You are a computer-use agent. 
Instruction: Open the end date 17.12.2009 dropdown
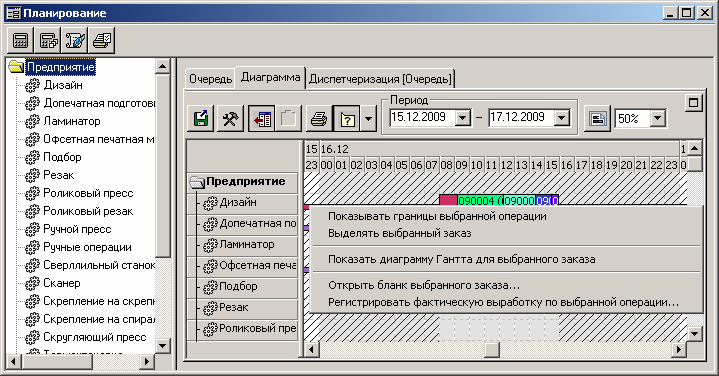point(562,118)
